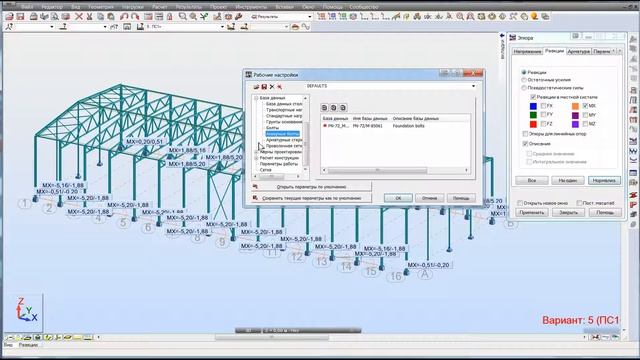Click the XYZ axis orientation icon
Image resolution: width=640 pixels, height=360 pixels.
coord(26,310)
